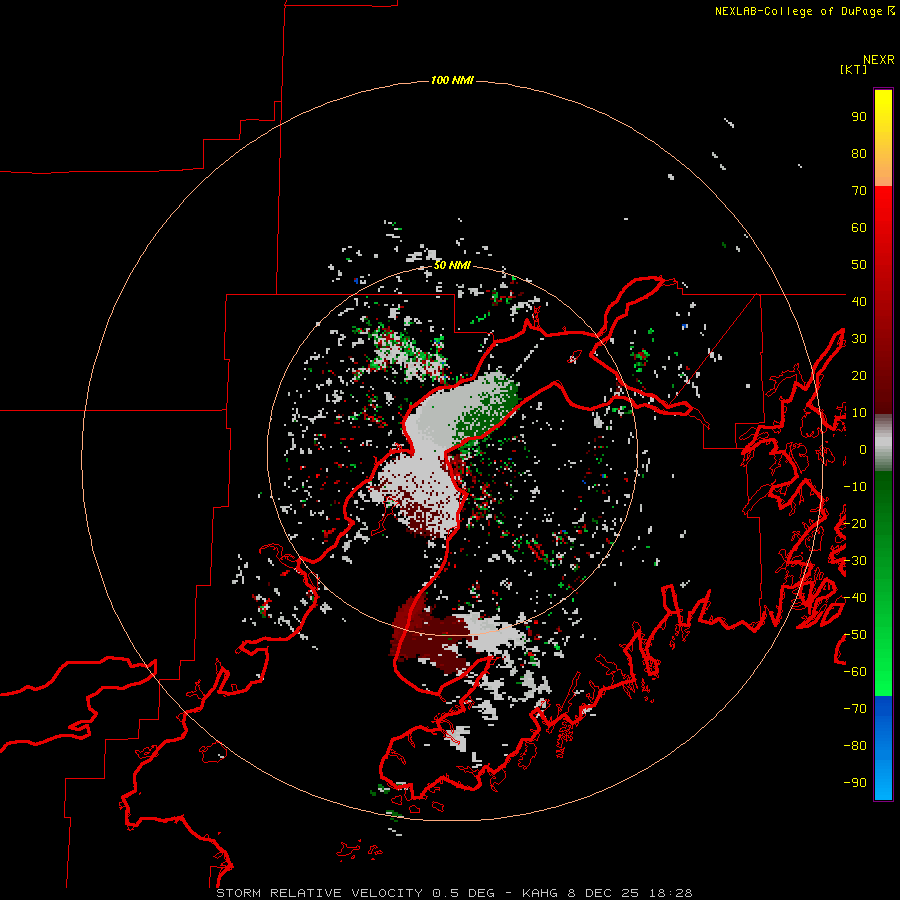The width and height of the screenshot is (900, 900).
Task: Click the 10 value on velocity scale
Action: click(859, 413)
